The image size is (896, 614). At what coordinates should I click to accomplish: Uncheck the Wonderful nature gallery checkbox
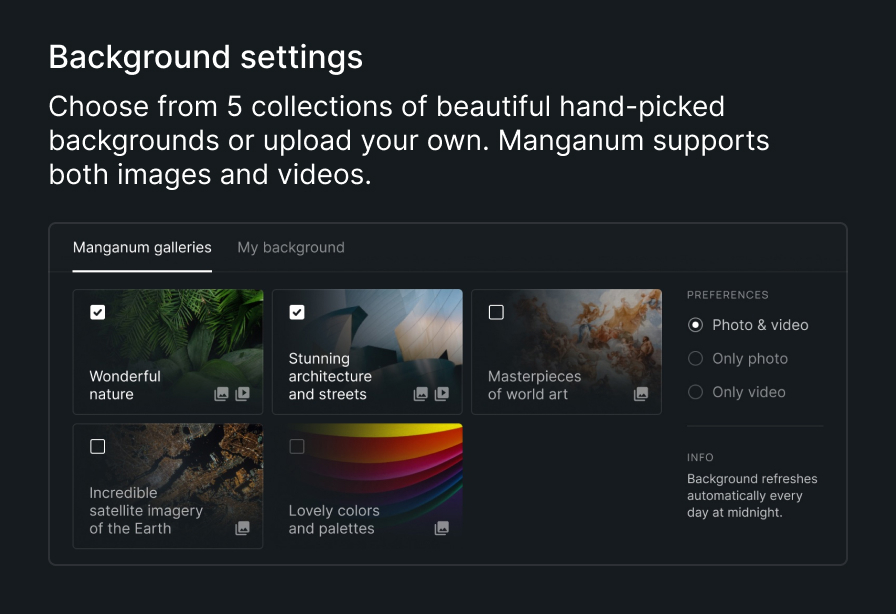pos(97,312)
